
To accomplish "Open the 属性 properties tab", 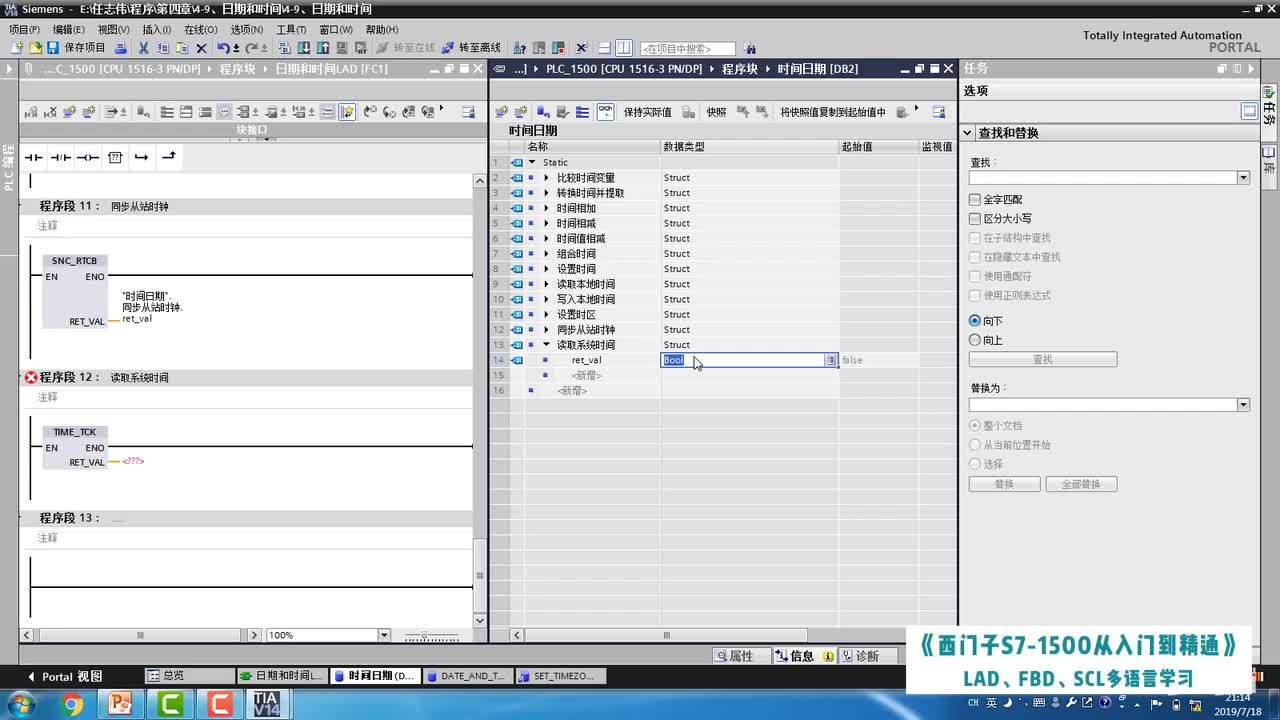I will point(735,656).
